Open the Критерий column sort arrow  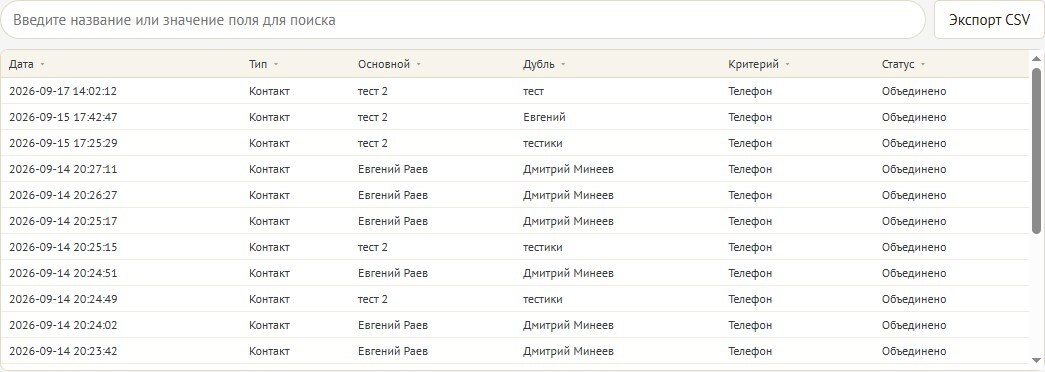pyautogui.click(x=787, y=65)
